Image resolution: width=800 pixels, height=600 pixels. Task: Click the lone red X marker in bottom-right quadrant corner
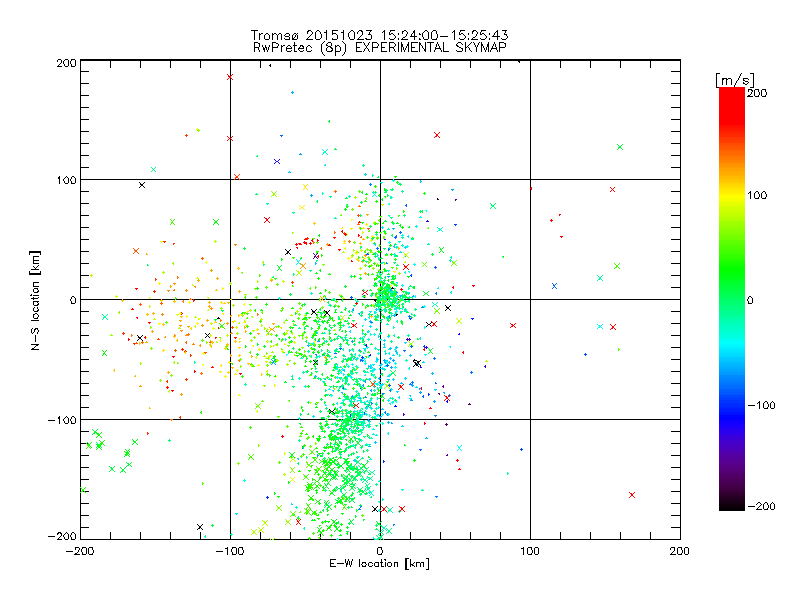click(x=632, y=495)
